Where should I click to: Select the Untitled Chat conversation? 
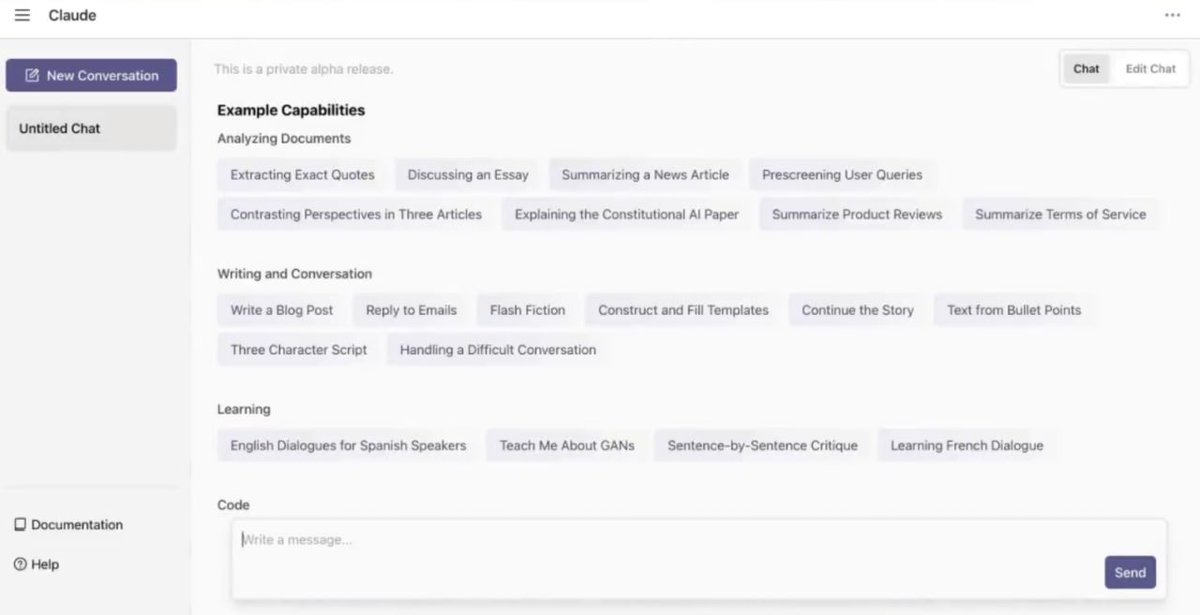point(91,128)
